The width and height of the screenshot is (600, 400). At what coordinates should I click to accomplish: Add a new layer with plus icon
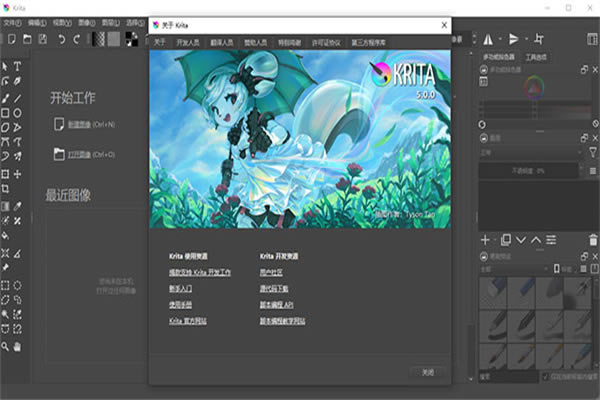coord(485,240)
